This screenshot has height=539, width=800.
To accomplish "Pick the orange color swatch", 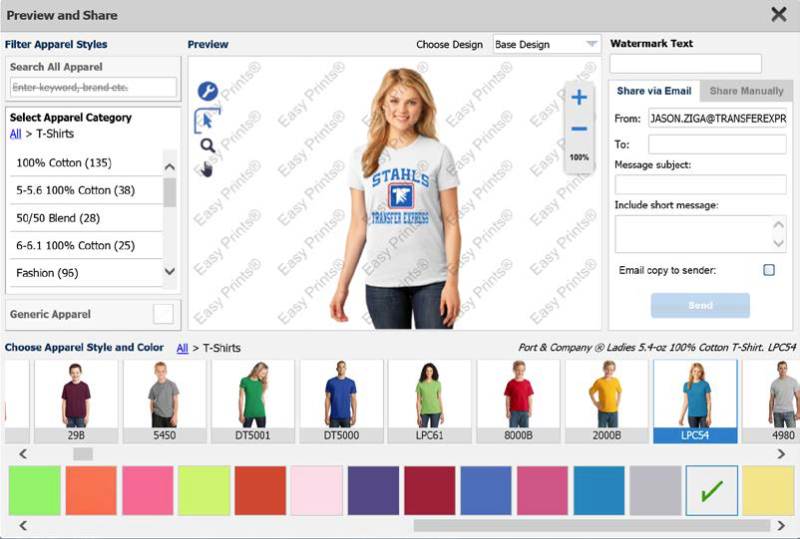I will [91, 491].
